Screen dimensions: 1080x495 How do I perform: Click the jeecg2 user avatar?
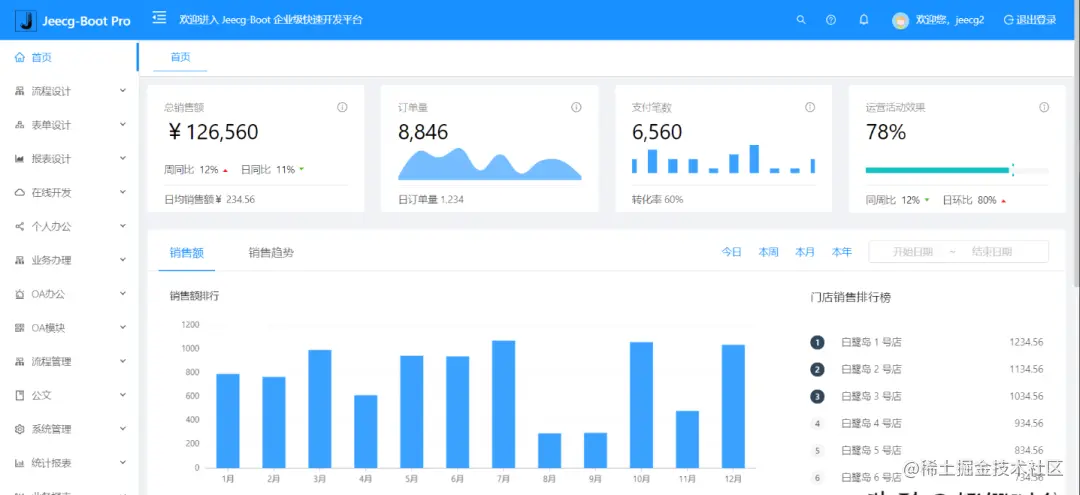900,21
